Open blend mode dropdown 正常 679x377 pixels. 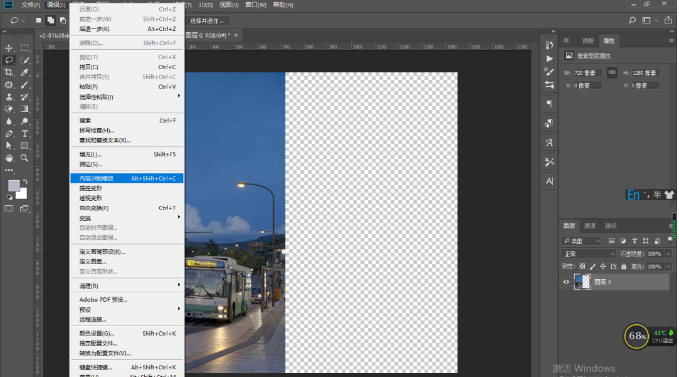588,254
